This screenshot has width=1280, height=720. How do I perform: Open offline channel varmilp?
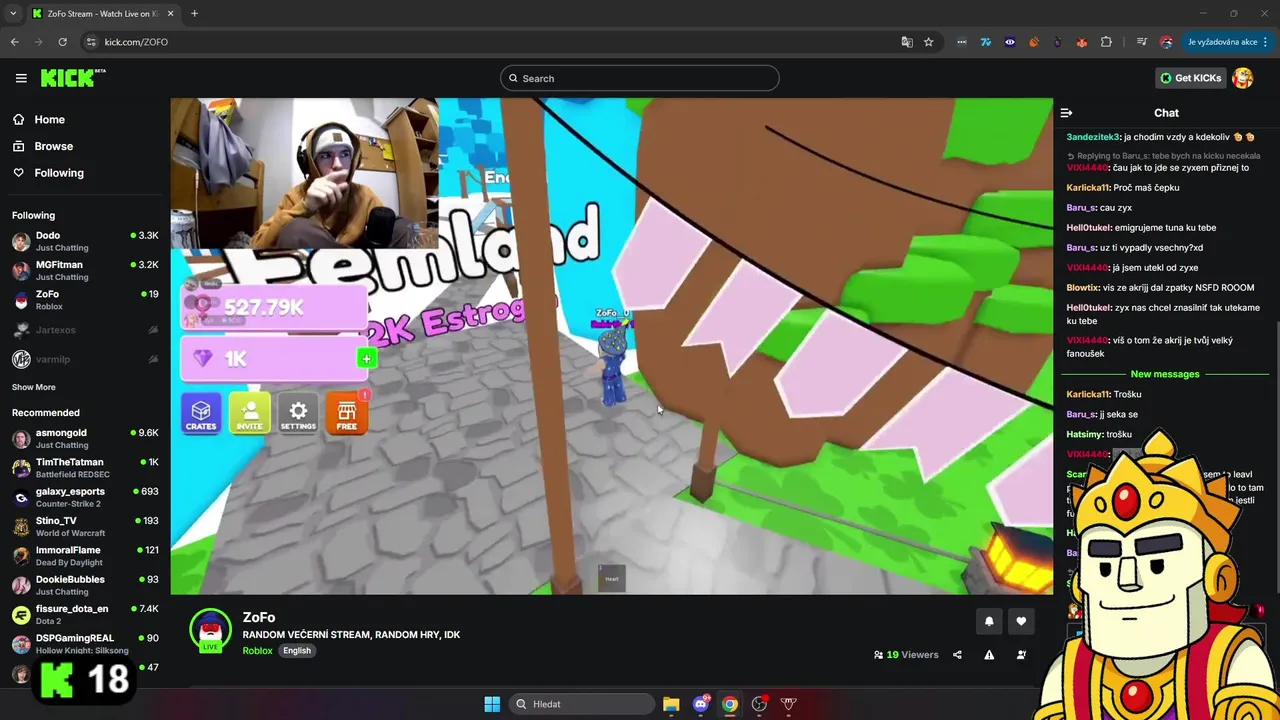click(x=85, y=359)
